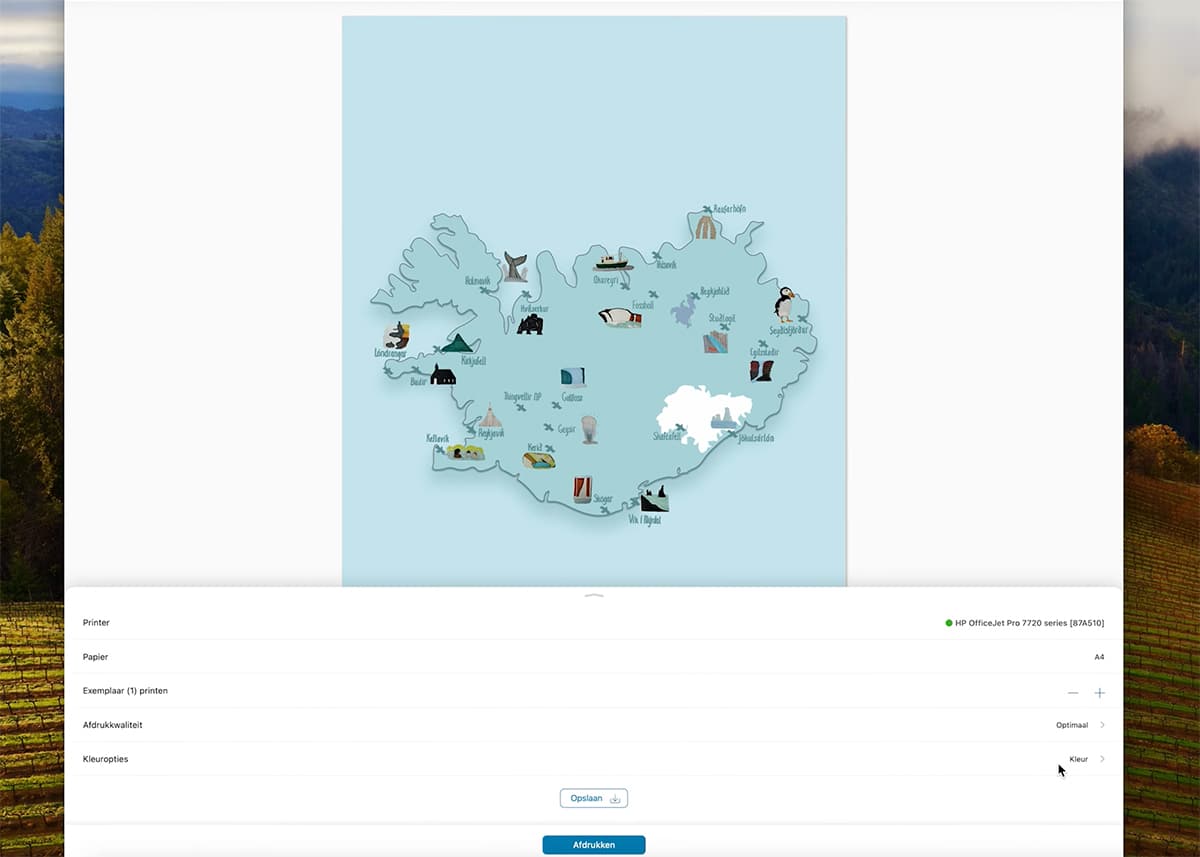Click the Kleuropties label
Image resolution: width=1200 pixels, height=857 pixels.
click(105, 759)
